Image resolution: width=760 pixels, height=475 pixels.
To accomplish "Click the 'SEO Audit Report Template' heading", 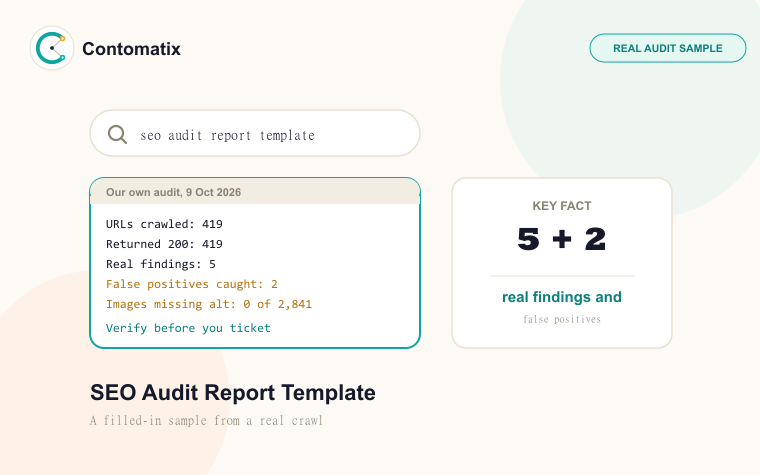I will pos(233,393).
